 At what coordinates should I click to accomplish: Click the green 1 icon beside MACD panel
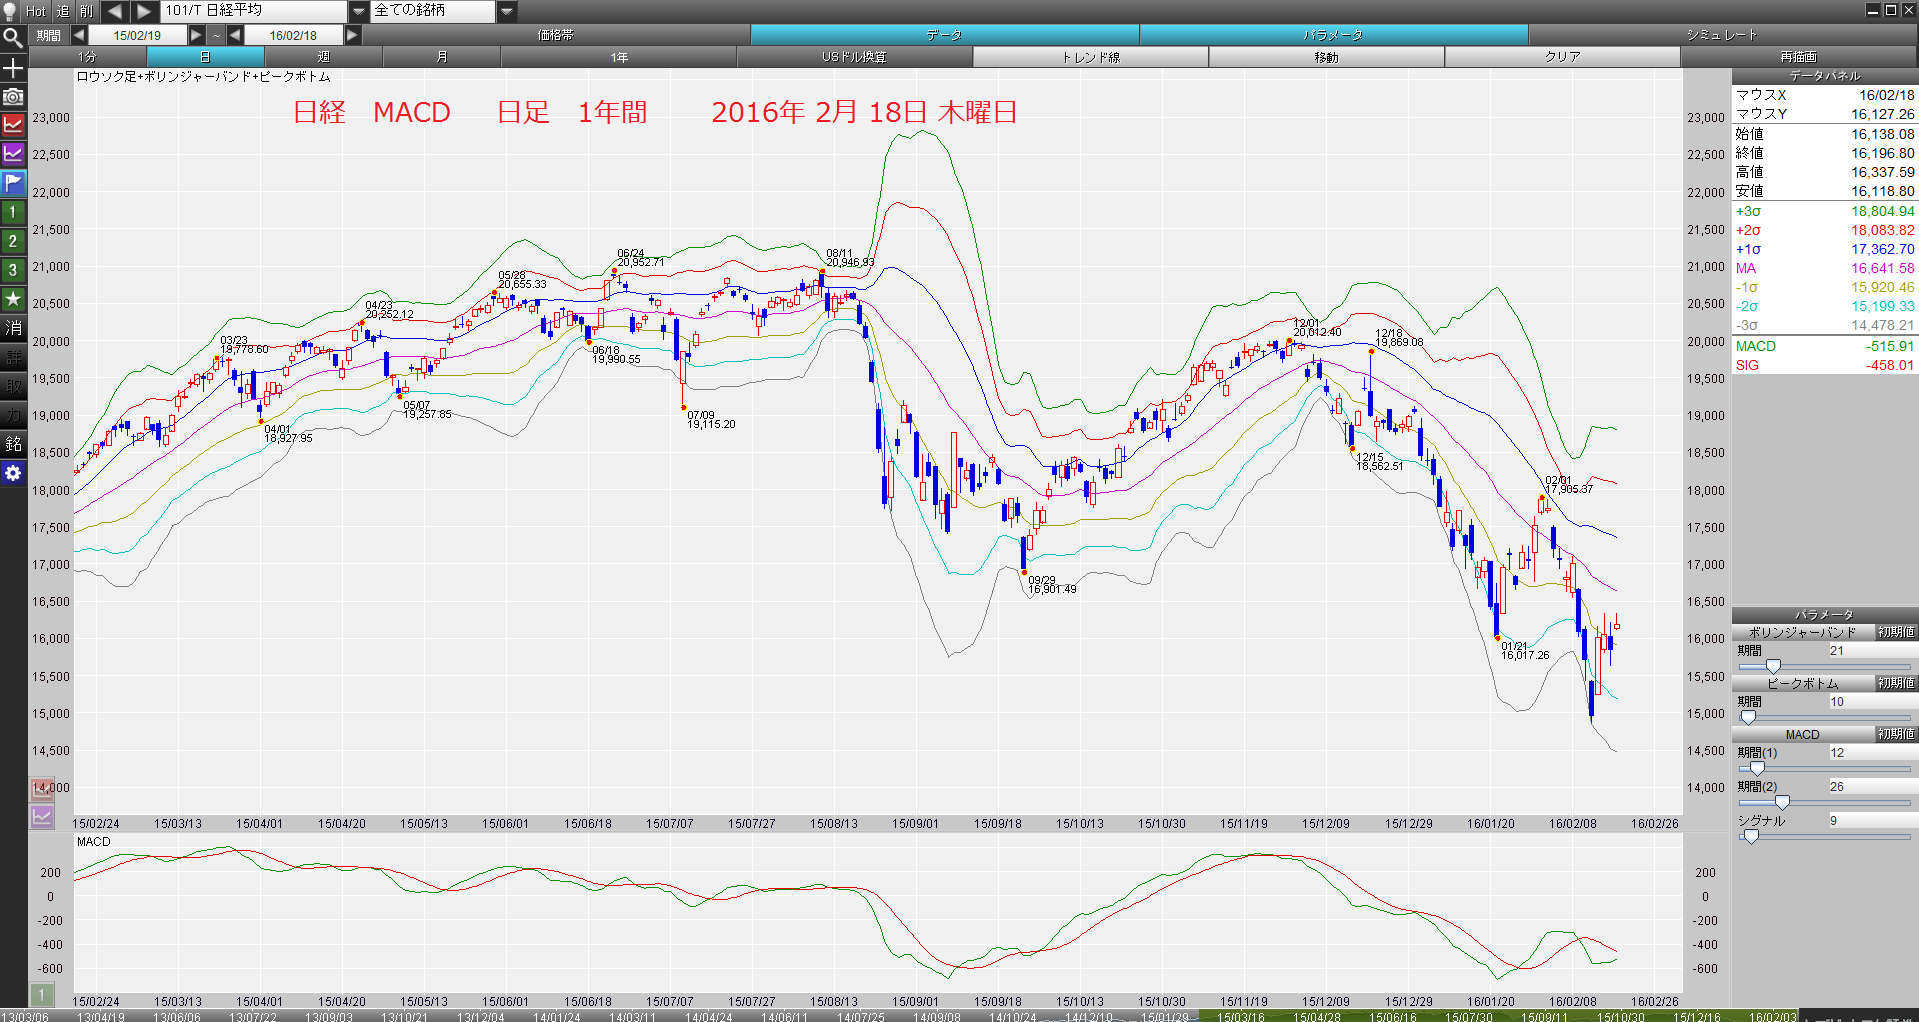coord(41,995)
